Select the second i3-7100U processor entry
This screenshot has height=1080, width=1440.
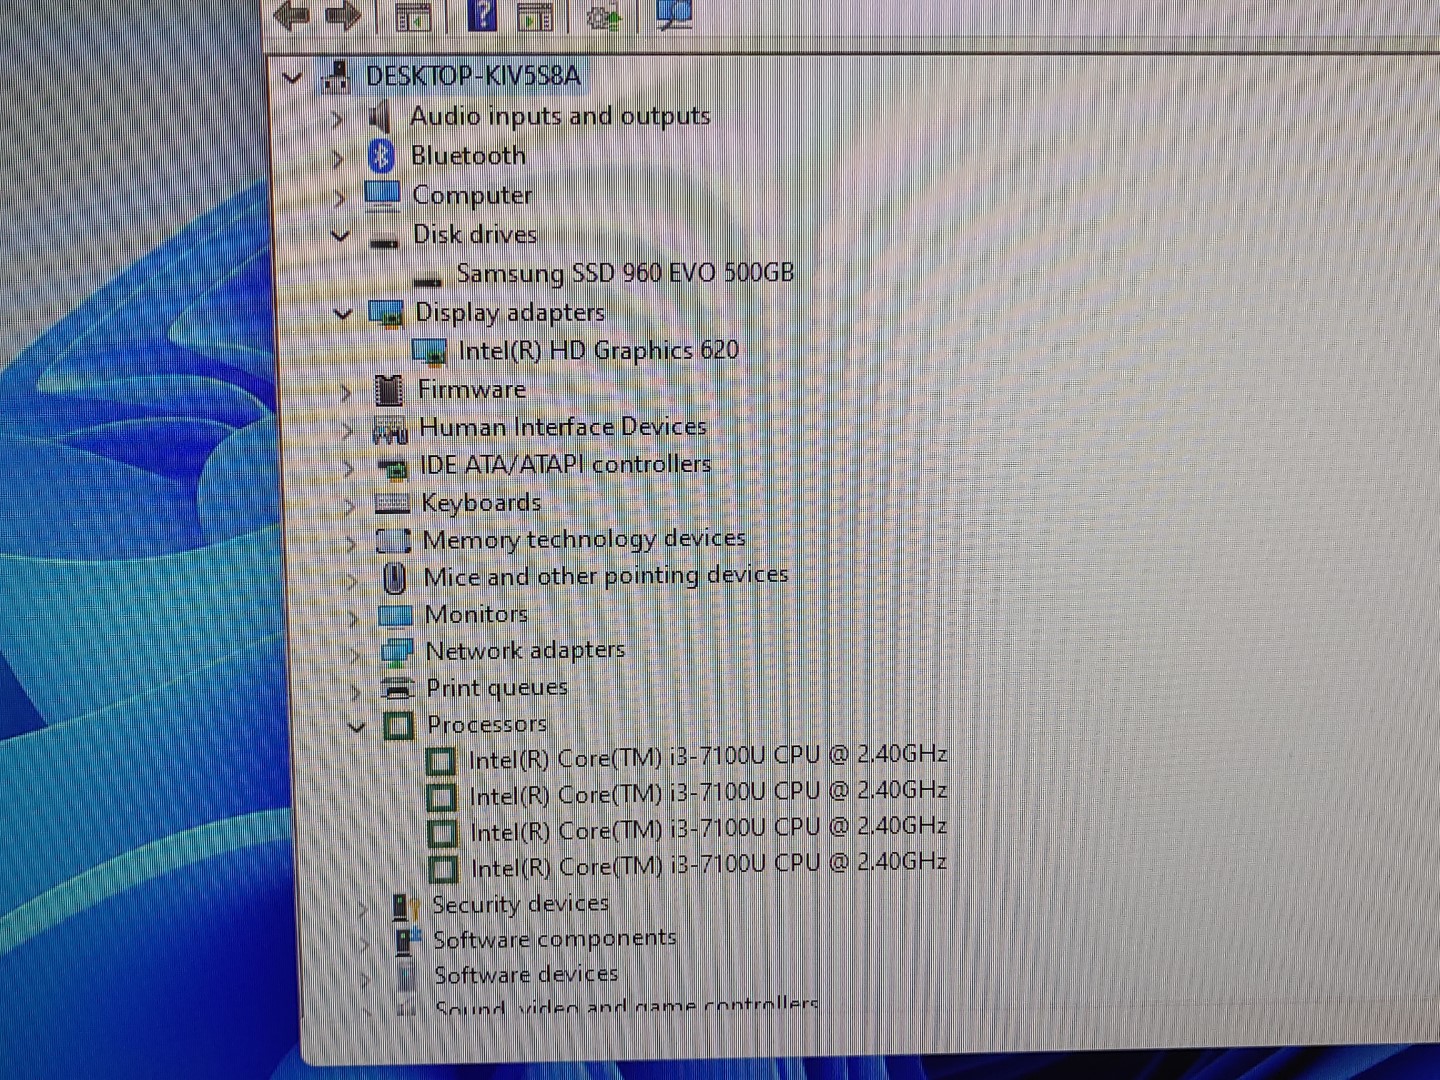click(x=708, y=793)
